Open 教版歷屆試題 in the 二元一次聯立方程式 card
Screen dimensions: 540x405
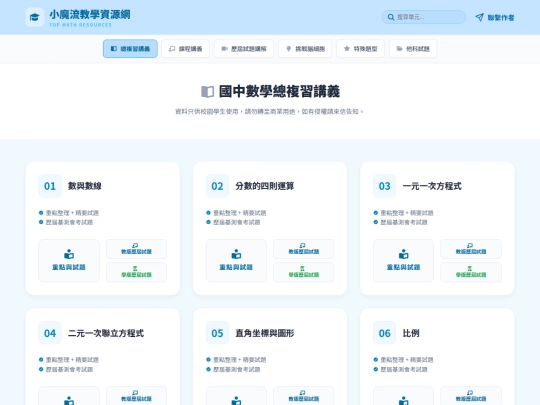point(136,396)
